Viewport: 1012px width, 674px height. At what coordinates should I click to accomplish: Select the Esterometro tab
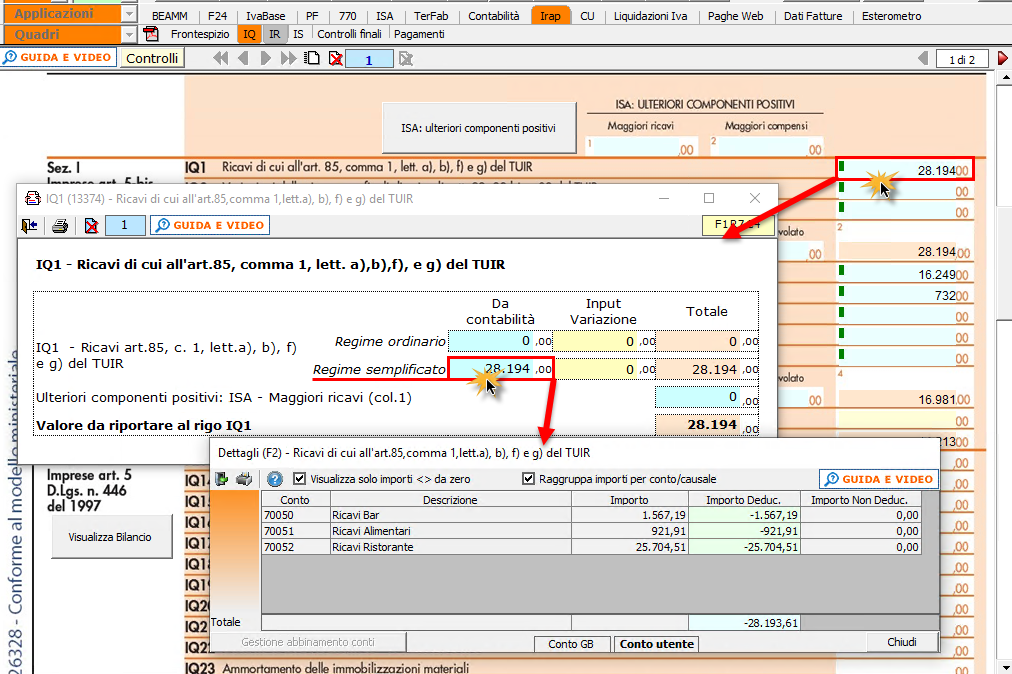point(891,15)
